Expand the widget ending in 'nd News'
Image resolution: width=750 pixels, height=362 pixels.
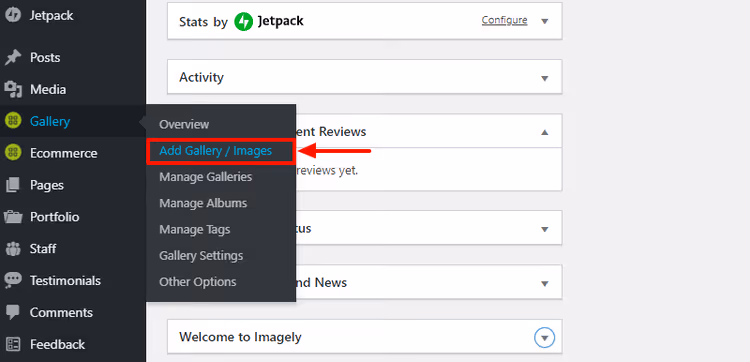point(544,284)
